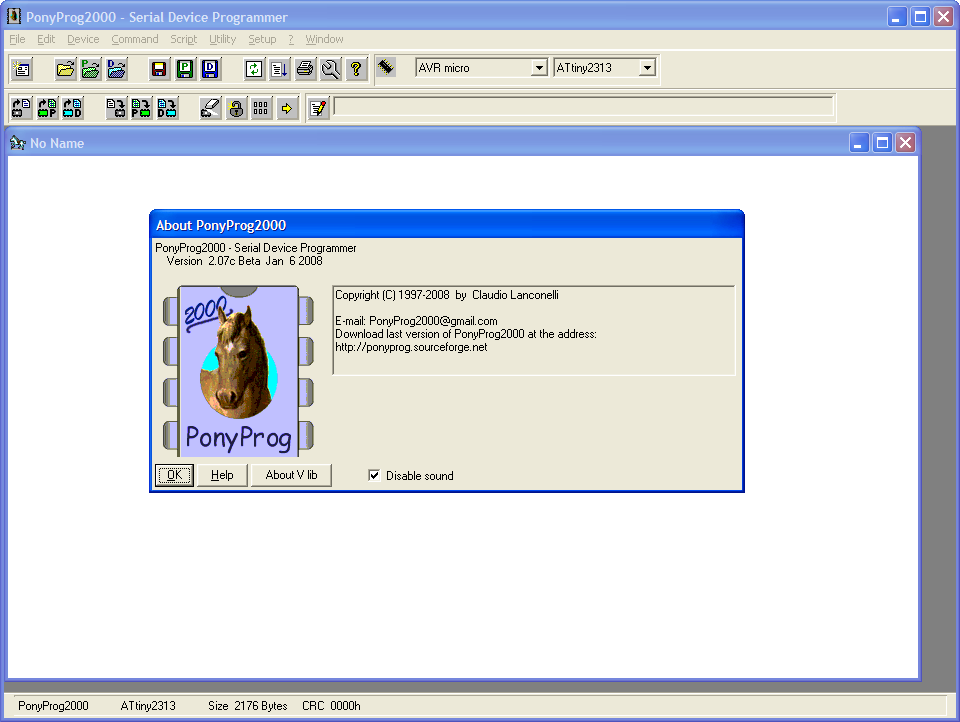
Task: Close the No Name child window
Action: (x=906, y=143)
